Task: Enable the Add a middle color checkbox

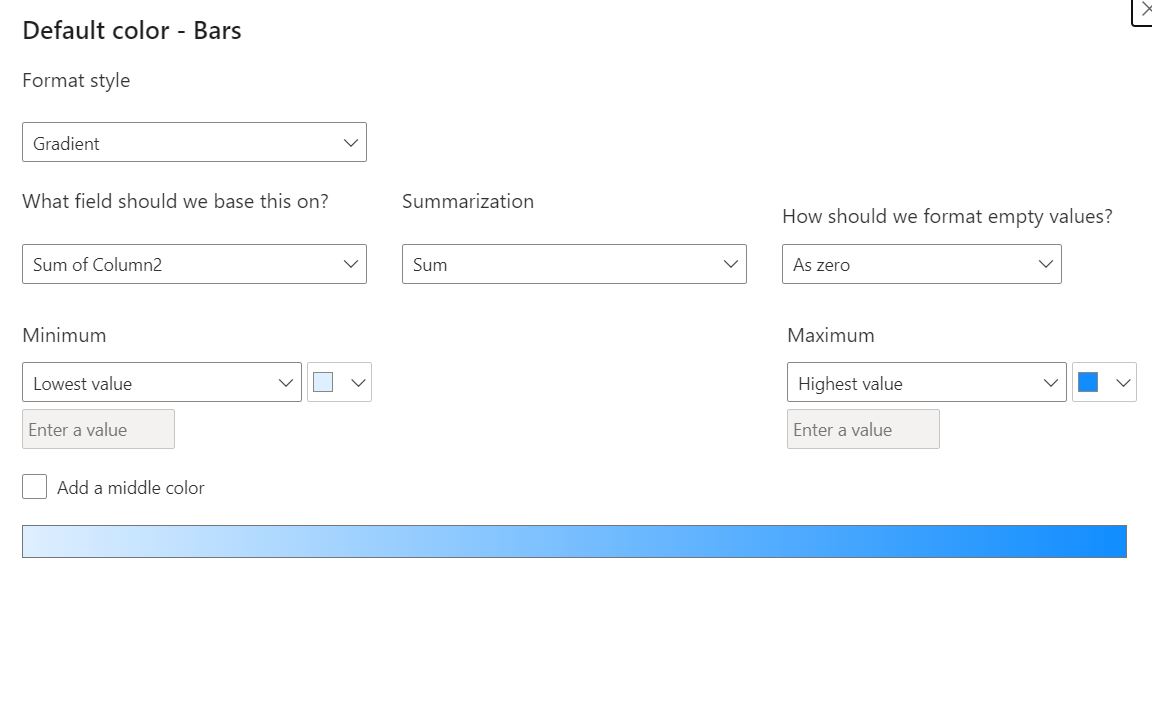Action: pyautogui.click(x=35, y=487)
